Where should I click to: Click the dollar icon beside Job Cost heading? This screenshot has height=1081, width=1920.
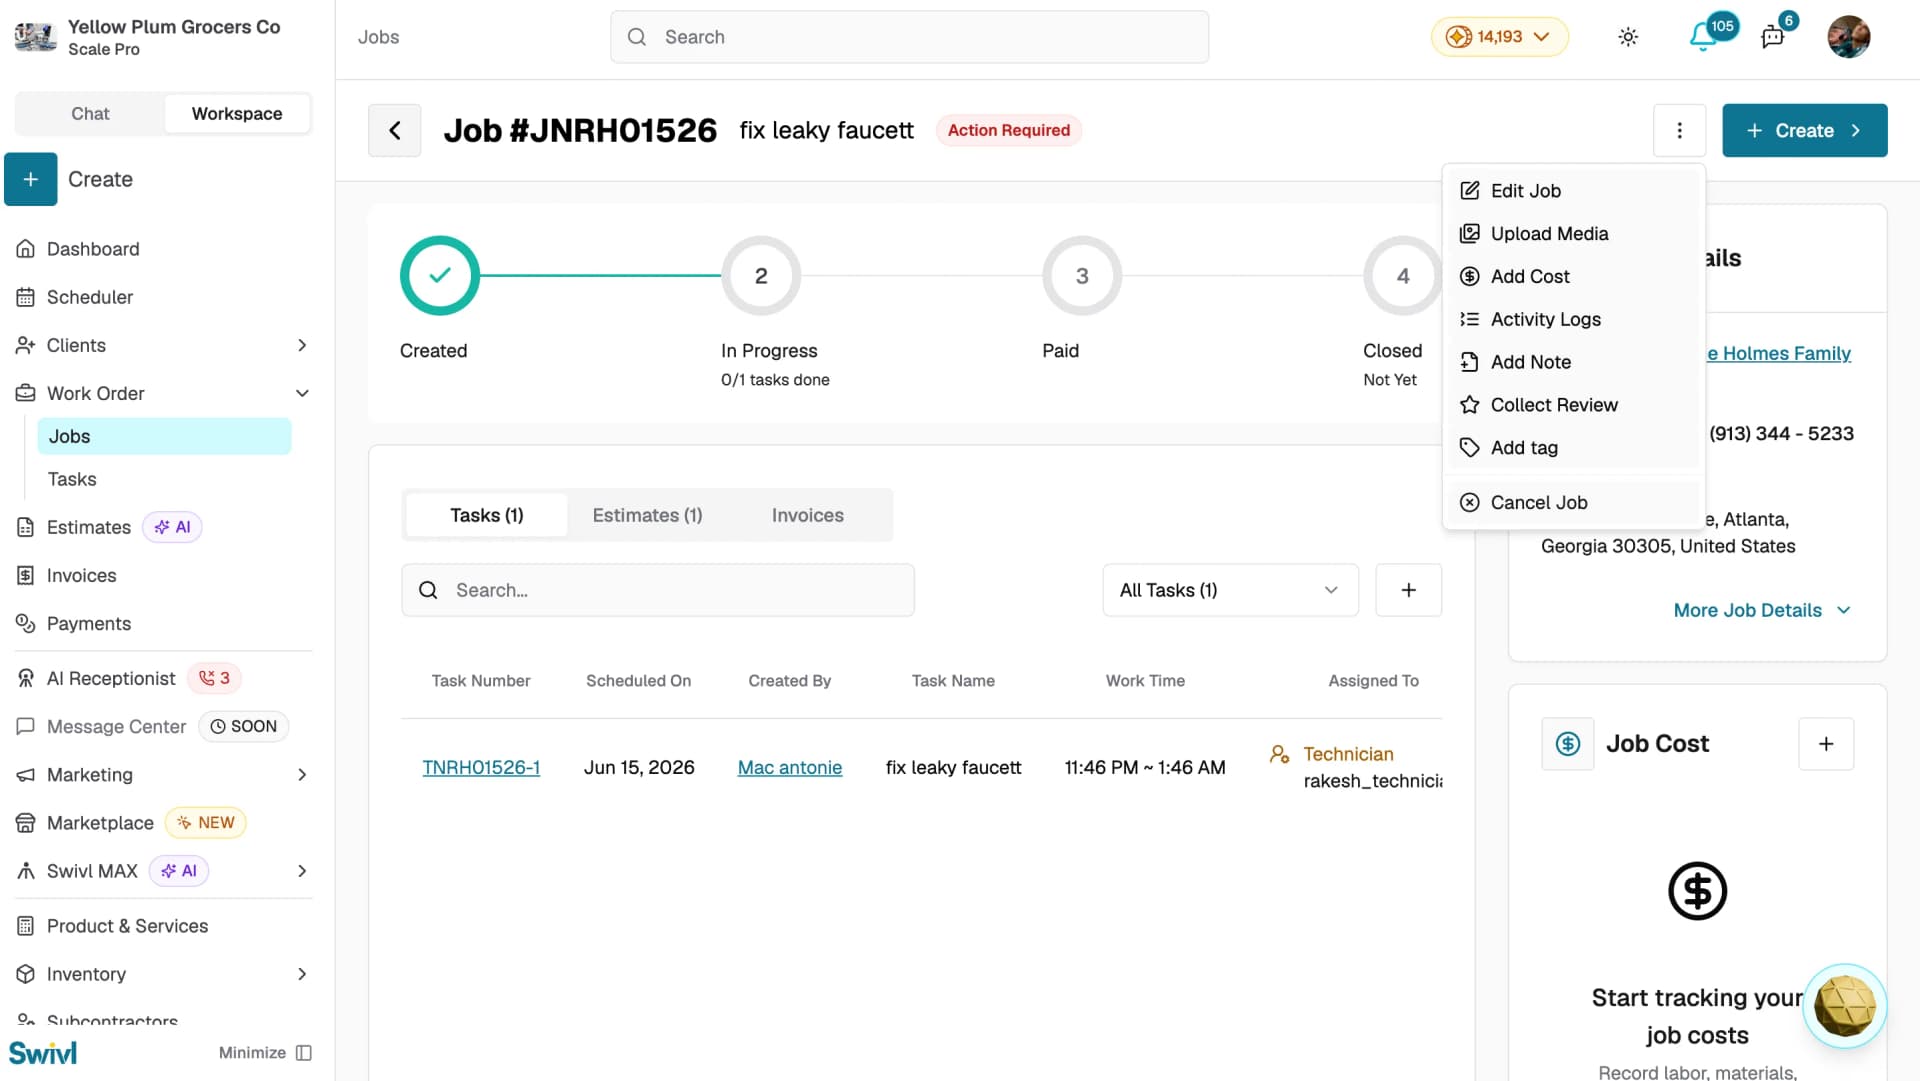tap(1567, 744)
